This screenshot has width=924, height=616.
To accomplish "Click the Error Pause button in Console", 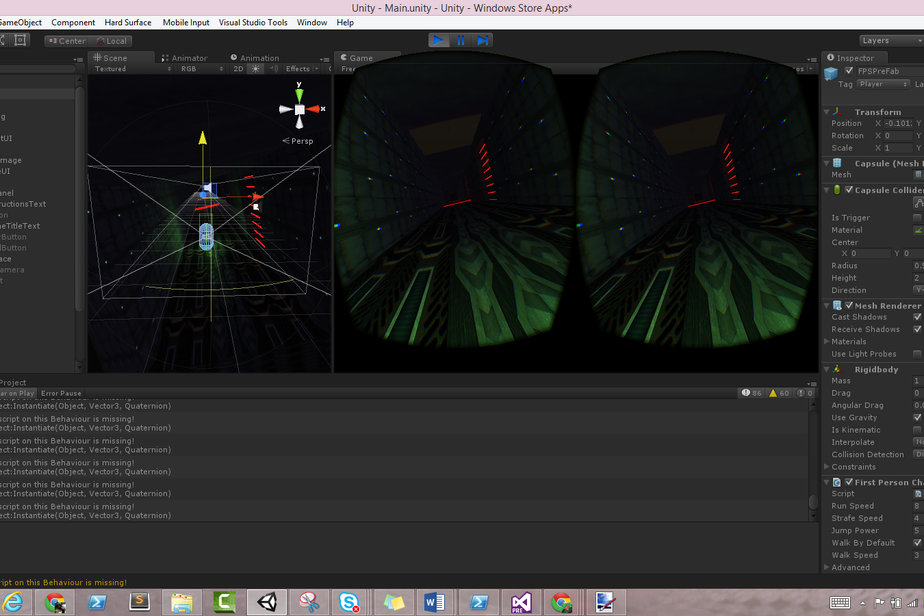I will click(62, 393).
